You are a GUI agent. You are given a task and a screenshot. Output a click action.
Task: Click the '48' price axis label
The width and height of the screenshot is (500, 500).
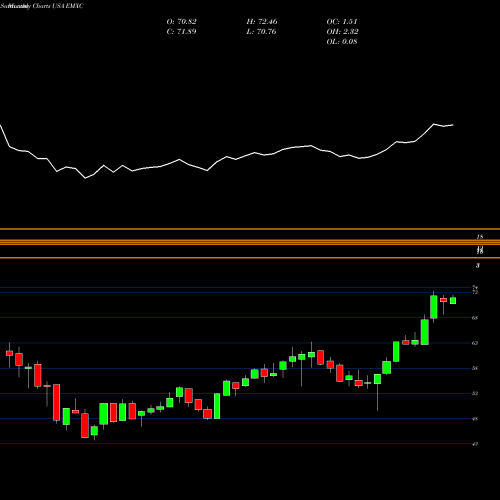pos(475,419)
